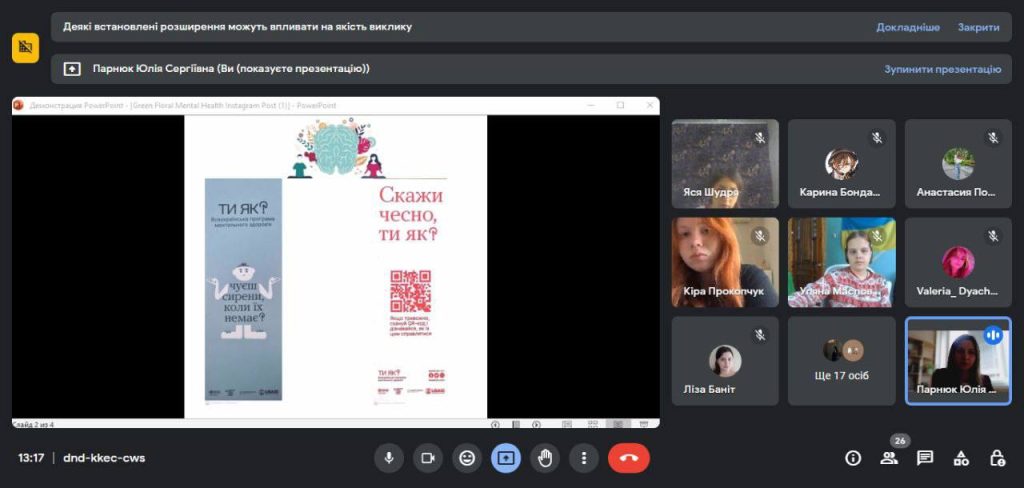Click the Ліза Баніт participant tile
The width and height of the screenshot is (1024, 488).
tap(724, 360)
